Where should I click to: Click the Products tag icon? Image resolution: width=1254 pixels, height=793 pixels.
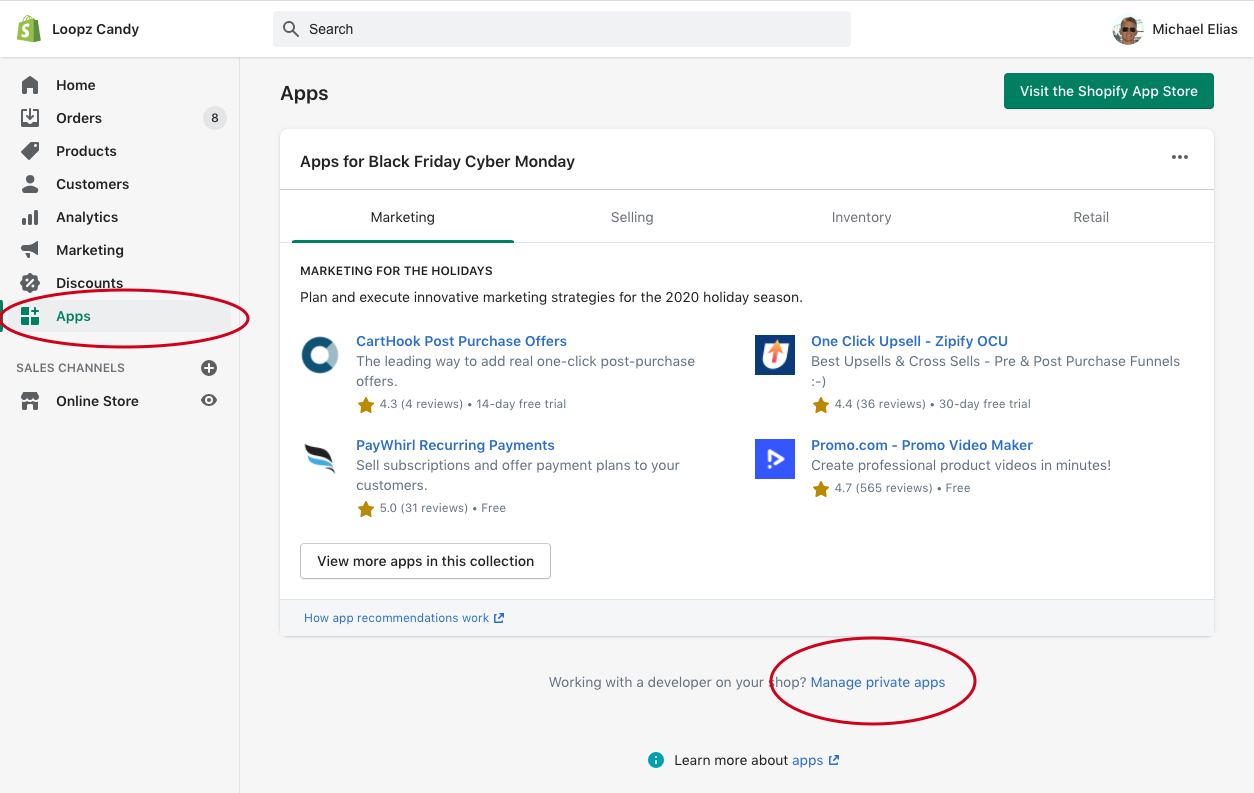[30, 151]
